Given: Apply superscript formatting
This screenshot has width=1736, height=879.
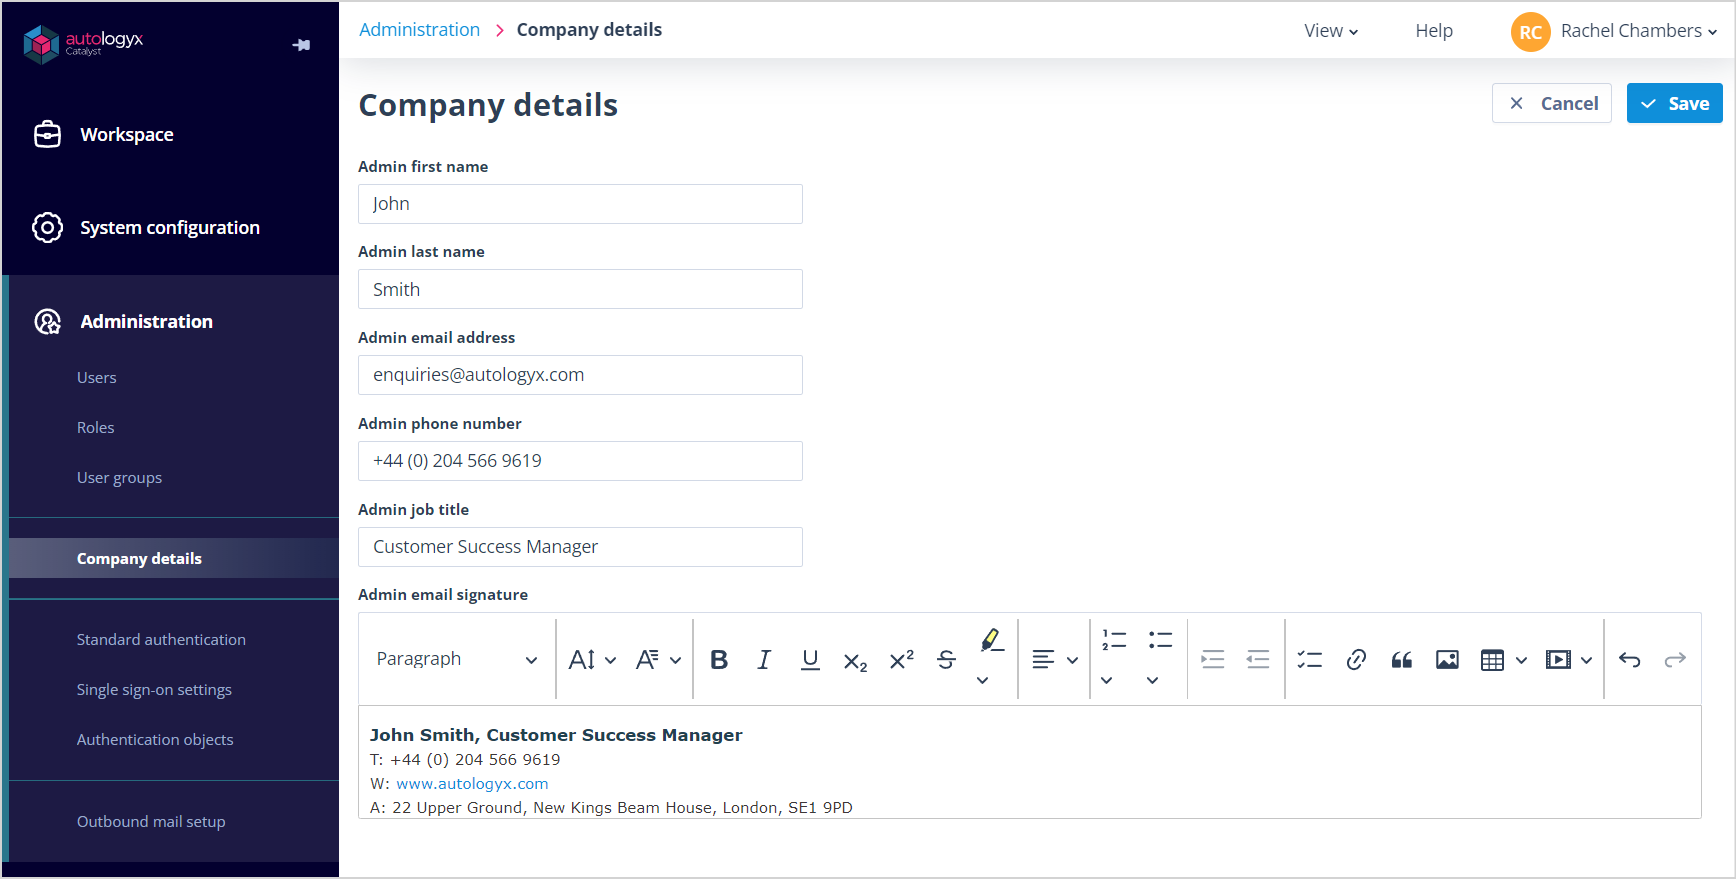Looking at the screenshot, I should (x=901, y=659).
